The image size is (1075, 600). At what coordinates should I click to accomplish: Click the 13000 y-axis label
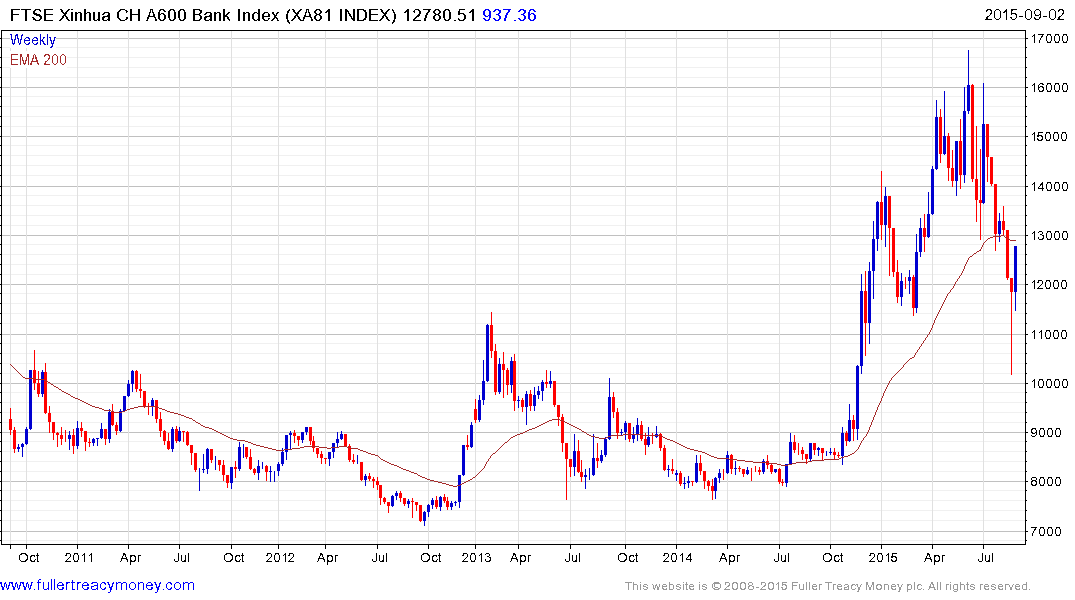[1050, 235]
